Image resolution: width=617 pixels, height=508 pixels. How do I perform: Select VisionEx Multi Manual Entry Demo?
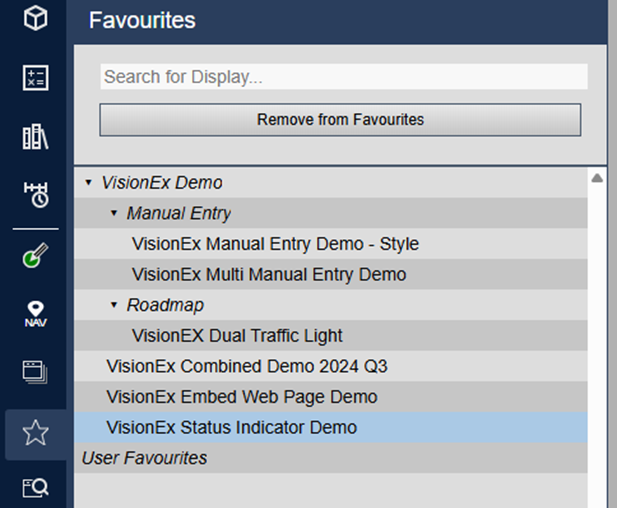tap(268, 274)
